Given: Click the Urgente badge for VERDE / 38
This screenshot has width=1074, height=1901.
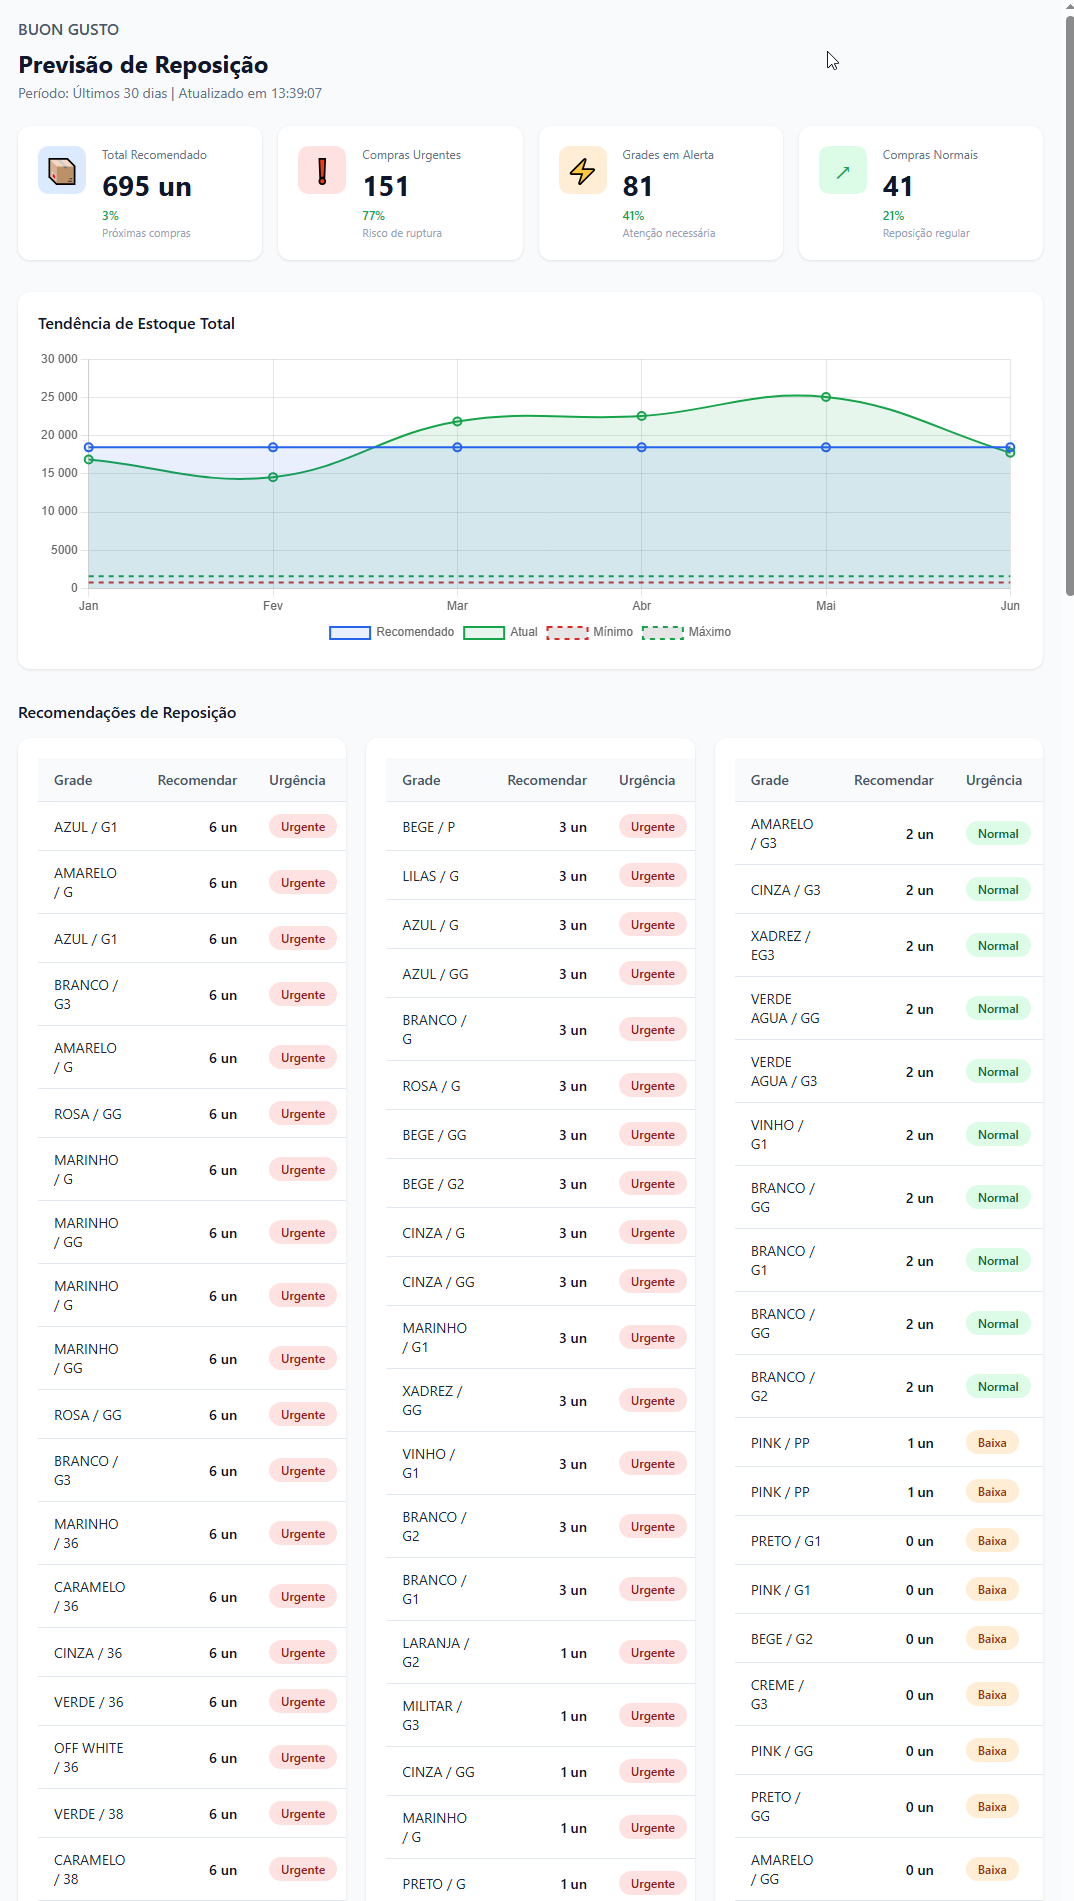Looking at the screenshot, I should (x=302, y=1814).
